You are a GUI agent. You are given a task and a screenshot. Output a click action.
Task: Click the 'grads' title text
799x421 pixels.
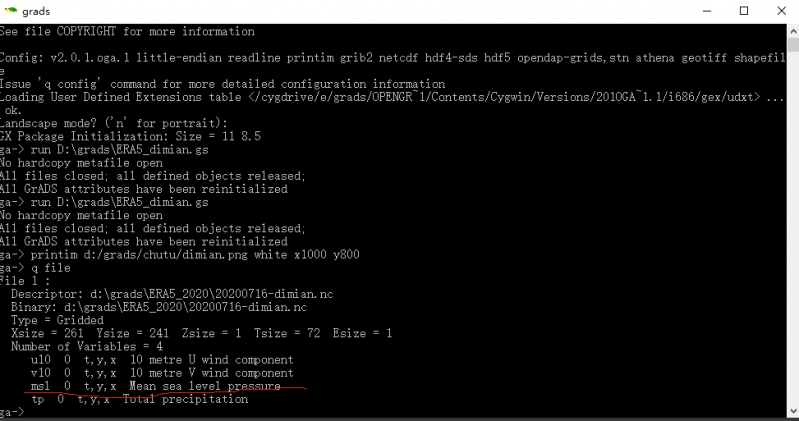[36, 11]
